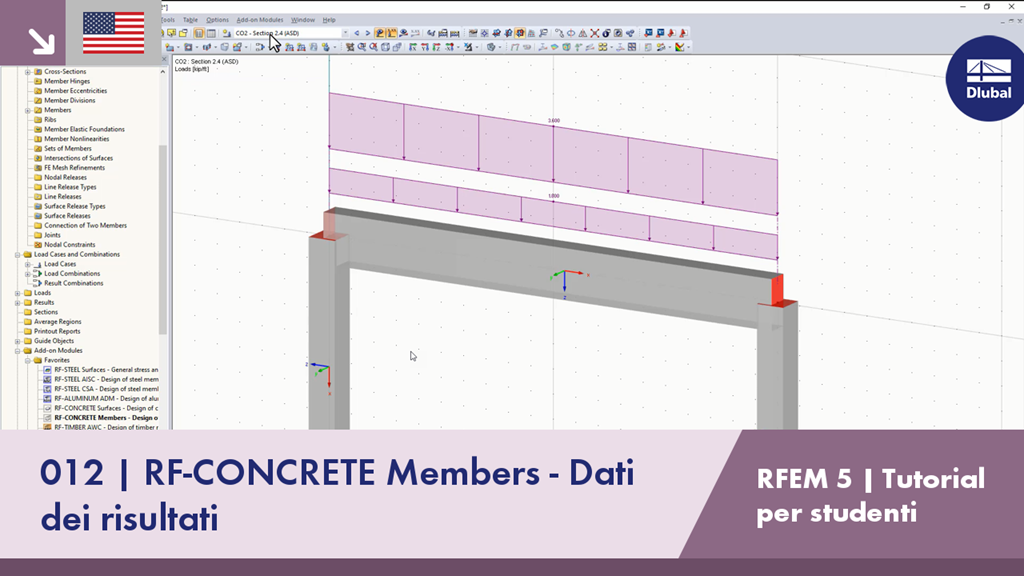Viewport: 1024px width, 576px height.
Task: Select RF-CONCRETE Surfaces module entry
Action: [106, 408]
